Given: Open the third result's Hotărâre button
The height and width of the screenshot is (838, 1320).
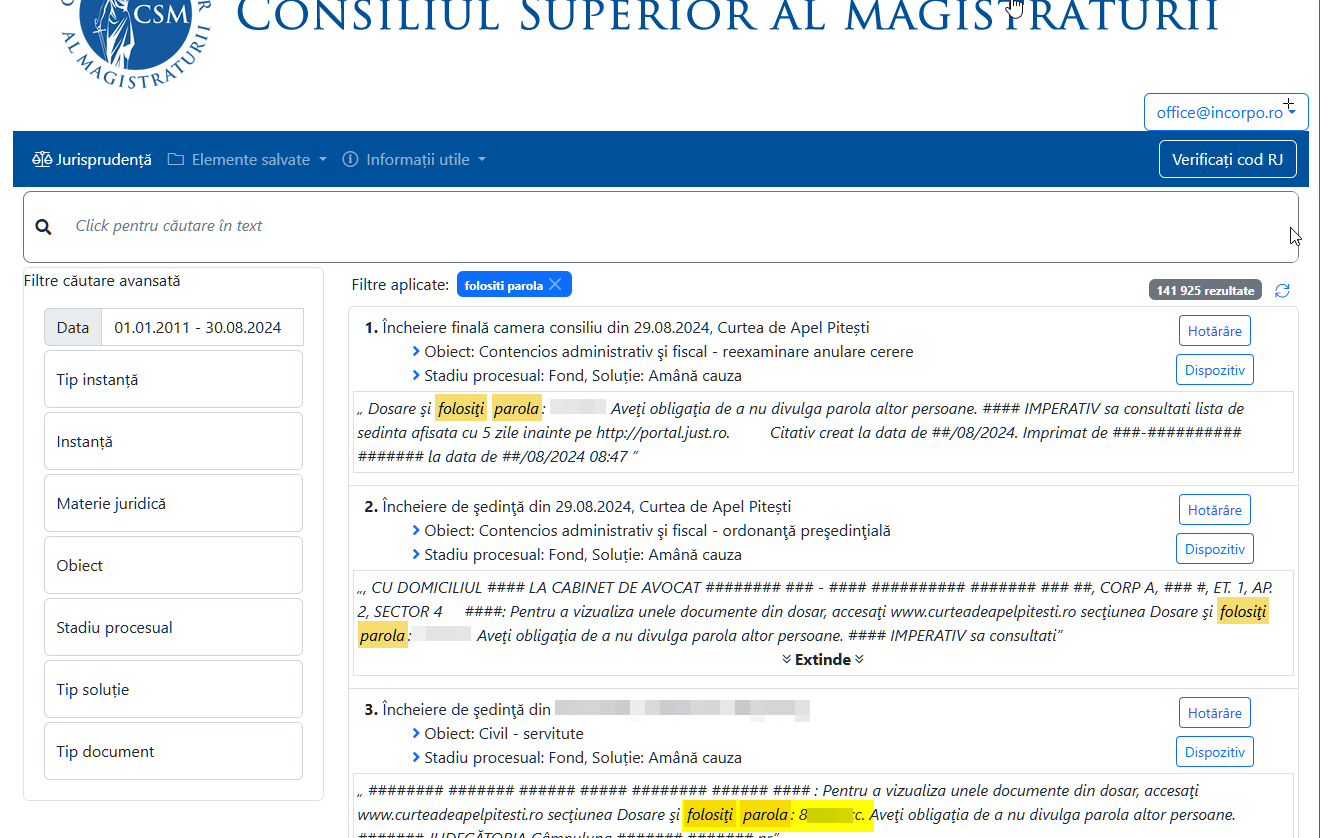Looking at the screenshot, I should pyautogui.click(x=1214, y=713).
